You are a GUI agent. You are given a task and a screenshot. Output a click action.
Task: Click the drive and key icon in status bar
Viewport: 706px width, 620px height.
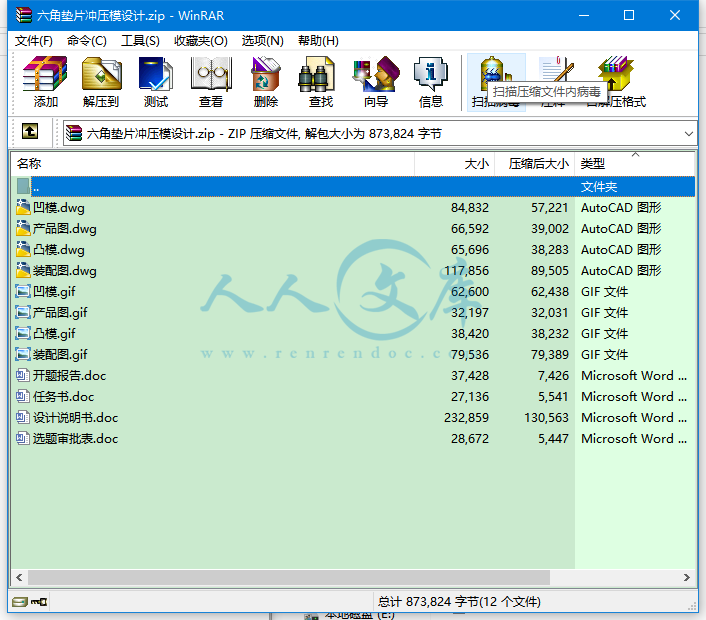[x=30, y=602]
